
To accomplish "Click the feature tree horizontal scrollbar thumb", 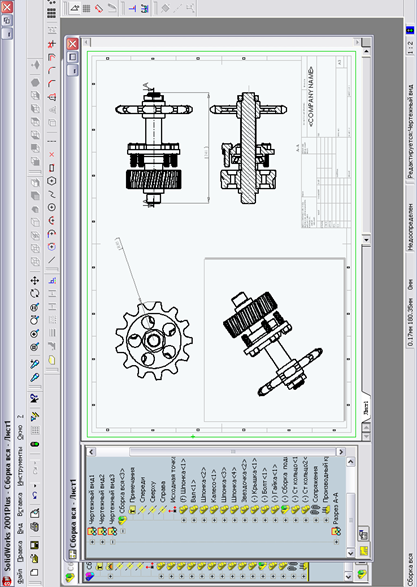I will (233, 452).
